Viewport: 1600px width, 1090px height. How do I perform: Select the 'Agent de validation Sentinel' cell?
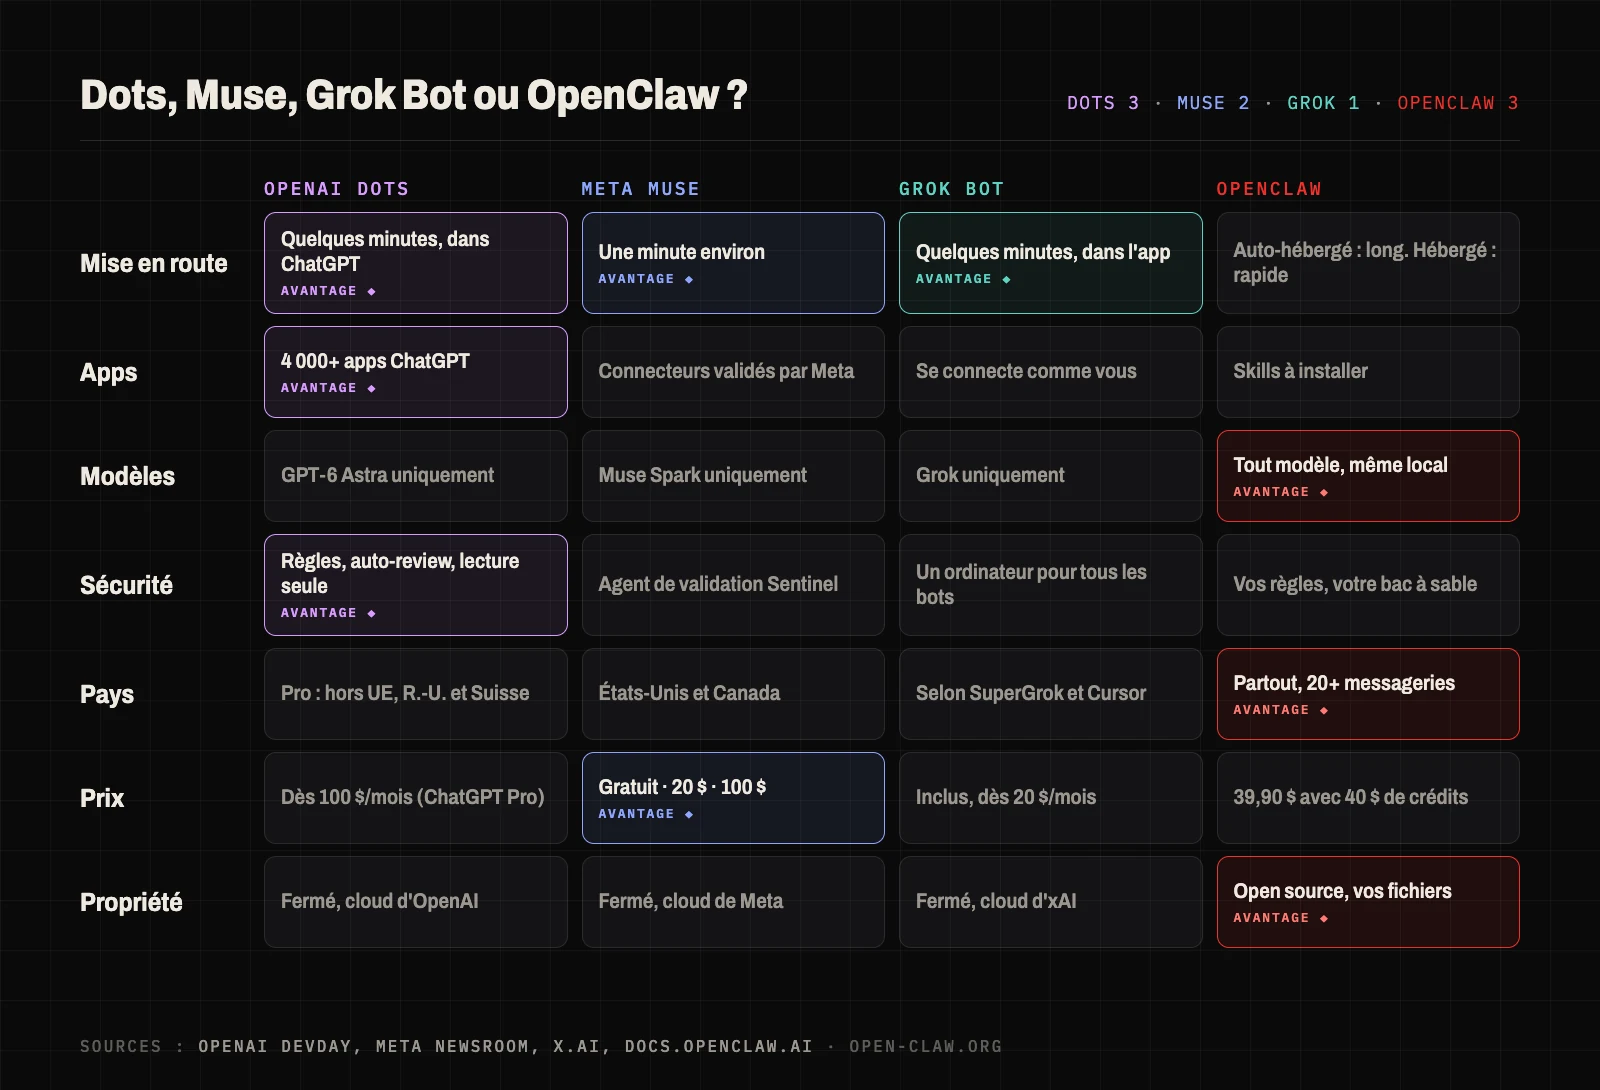coord(733,585)
